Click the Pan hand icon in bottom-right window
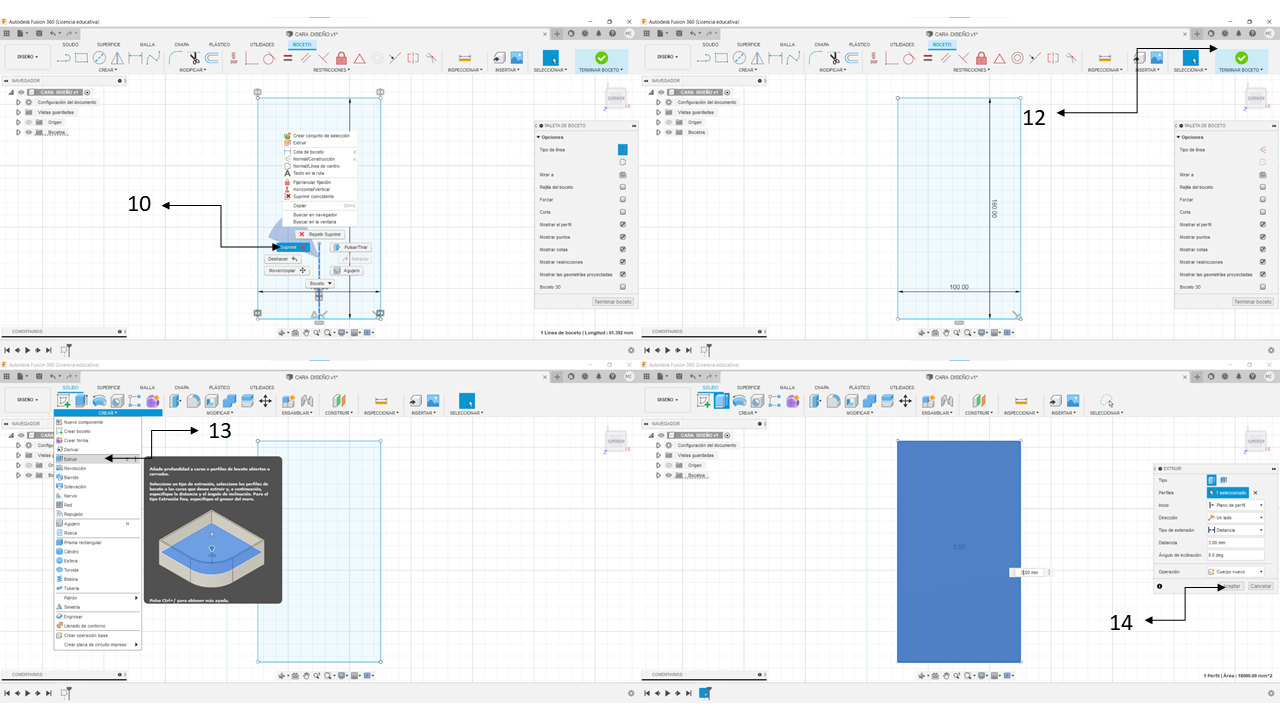Screen dimensions: 1280x720 point(946,676)
